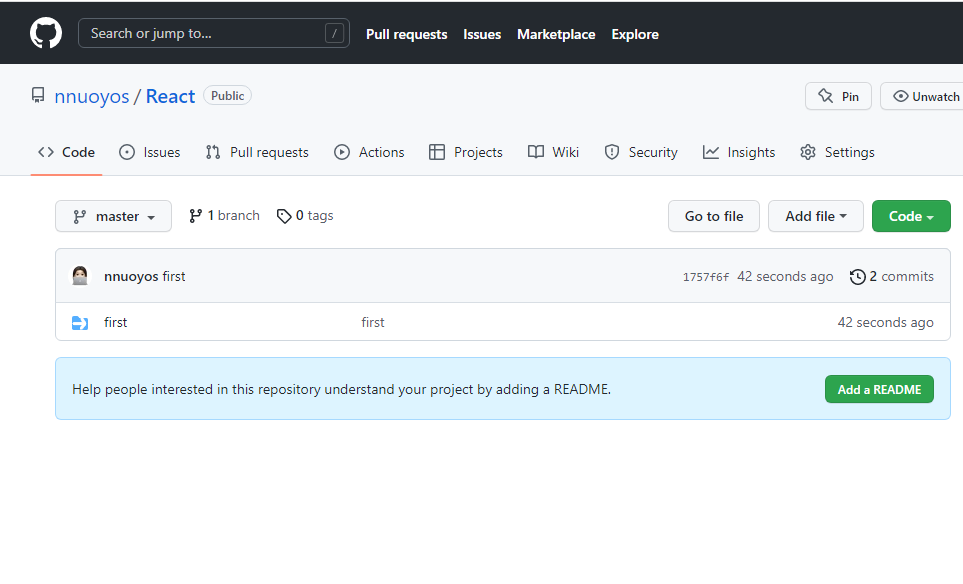Open the Actions tab
Viewport: 963px width, 584px height.
pos(369,152)
